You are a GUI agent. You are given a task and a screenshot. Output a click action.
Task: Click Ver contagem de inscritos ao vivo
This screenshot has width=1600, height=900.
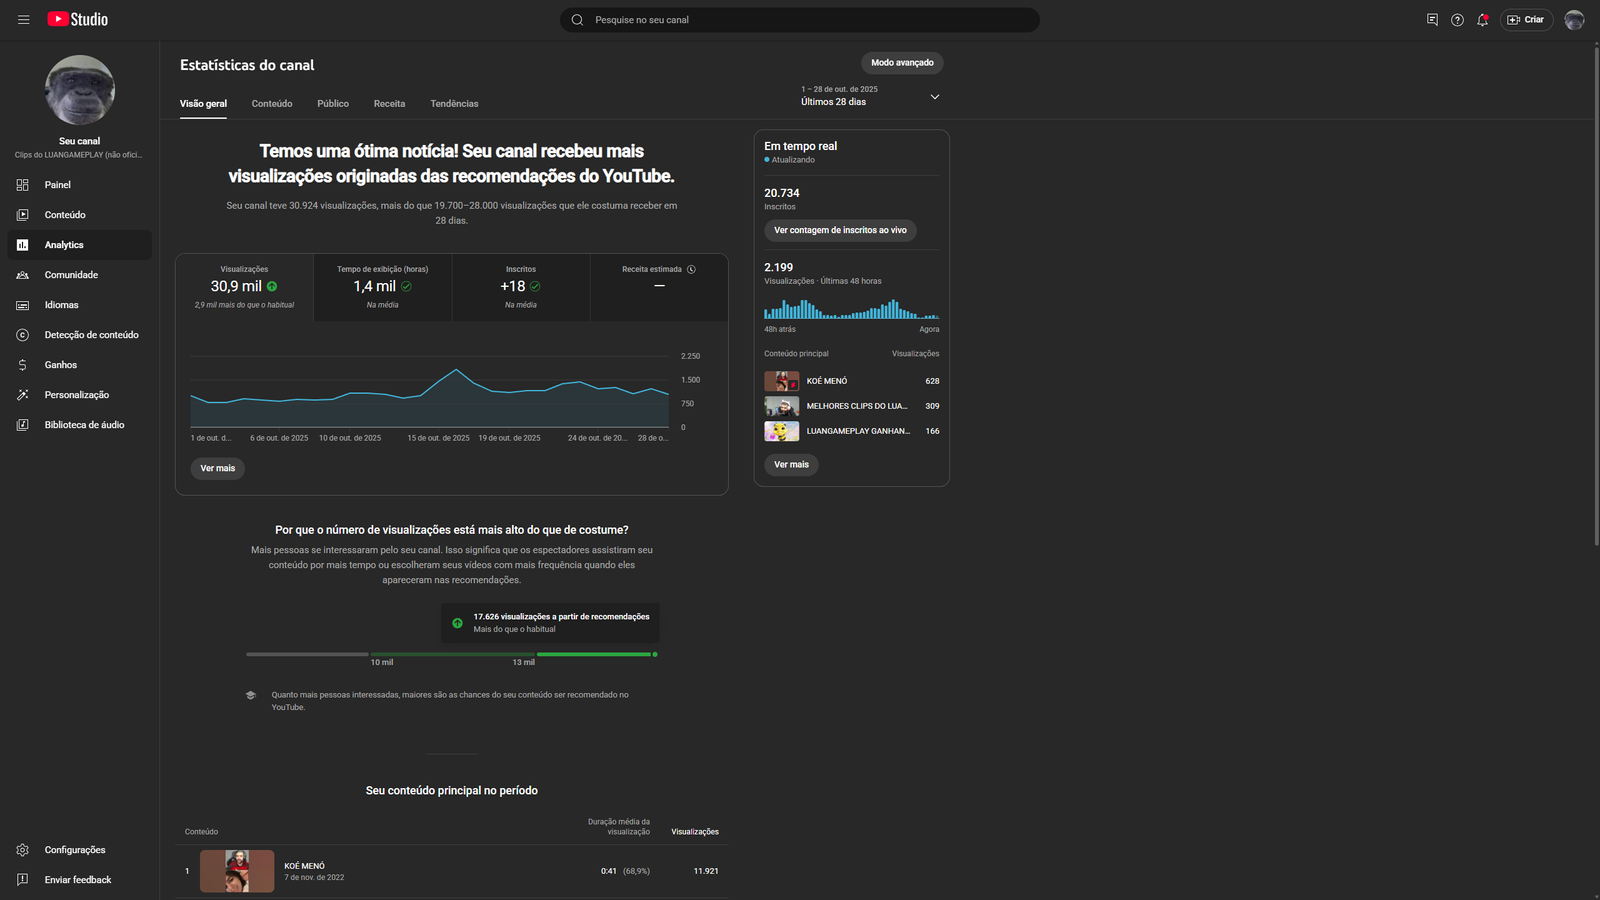click(x=840, y=230)
